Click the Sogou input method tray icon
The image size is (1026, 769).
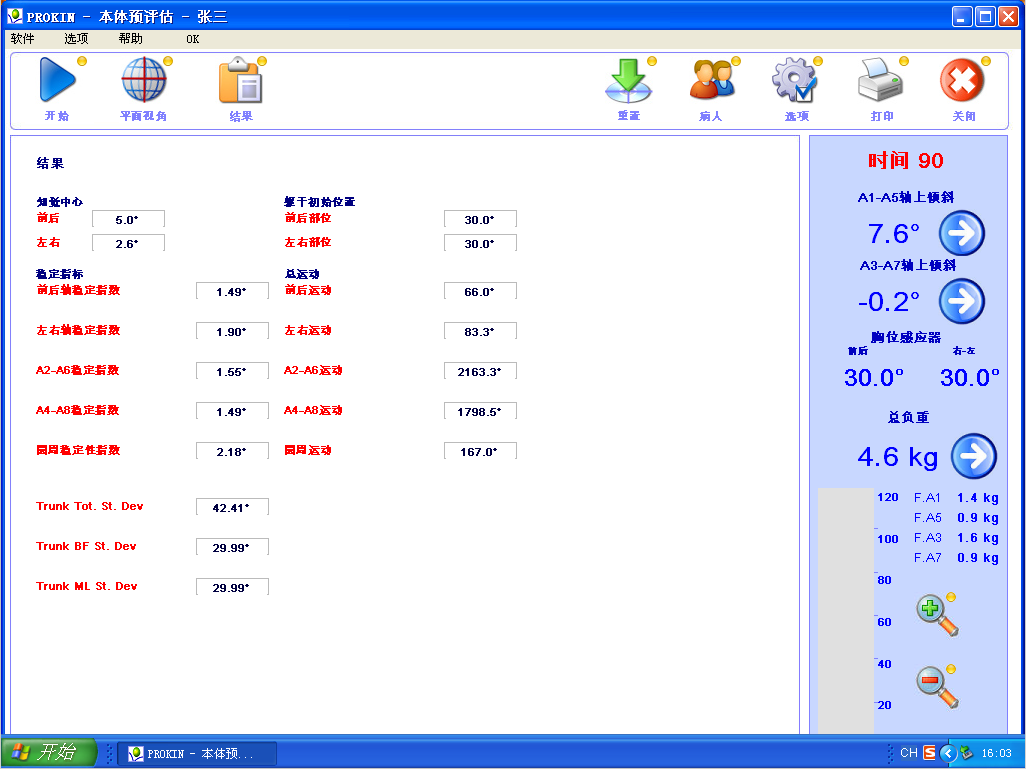pos(929,753)
